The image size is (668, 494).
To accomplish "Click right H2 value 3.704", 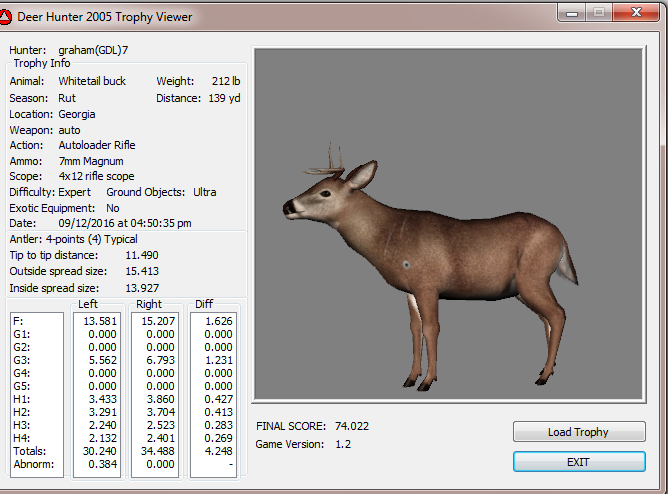I will point(161,412).
